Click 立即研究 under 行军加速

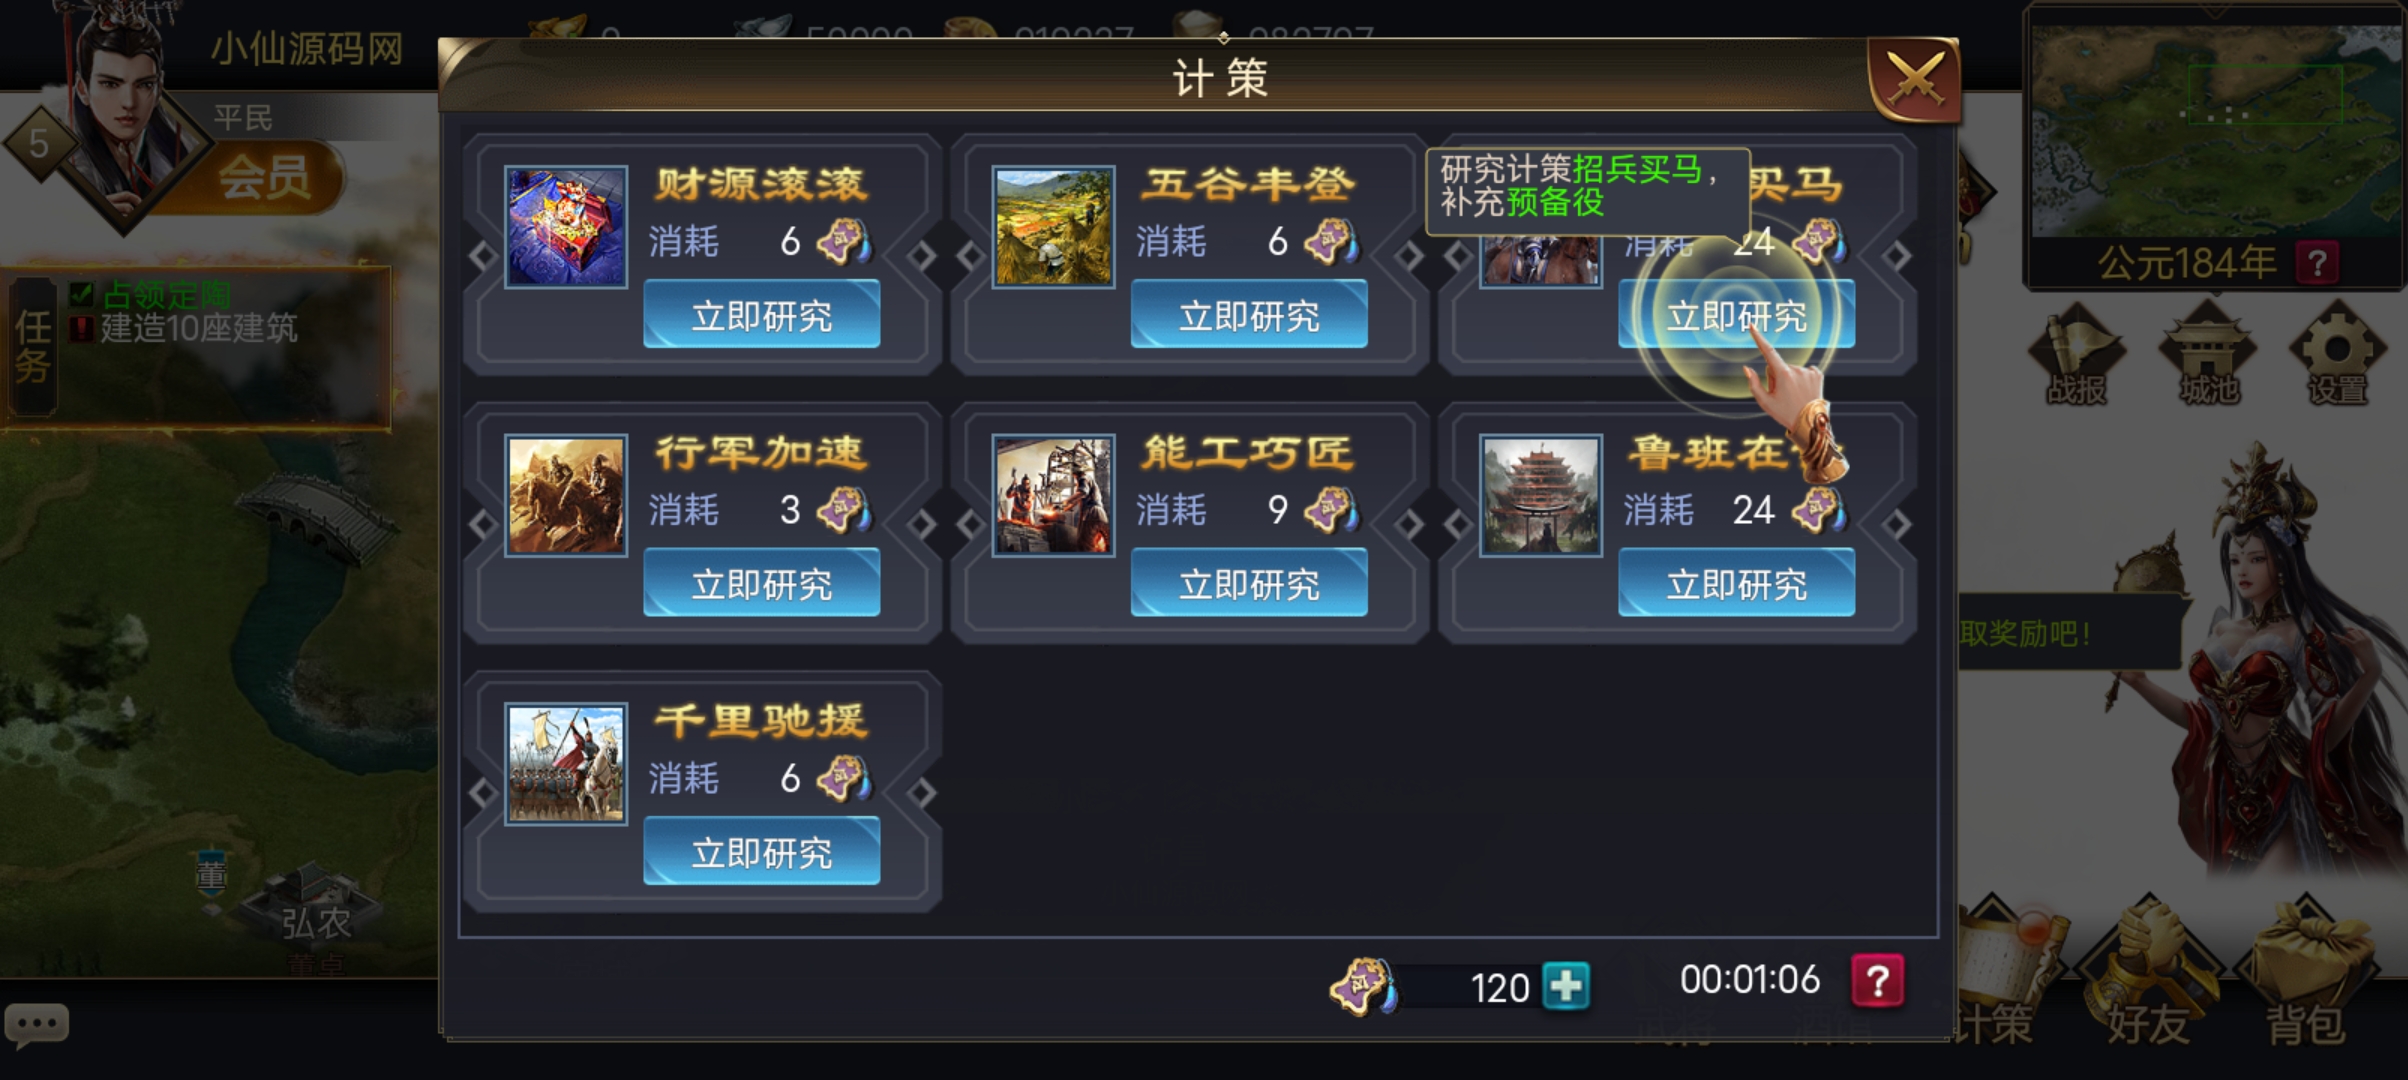pyautogui.click(x=761, y=583)
